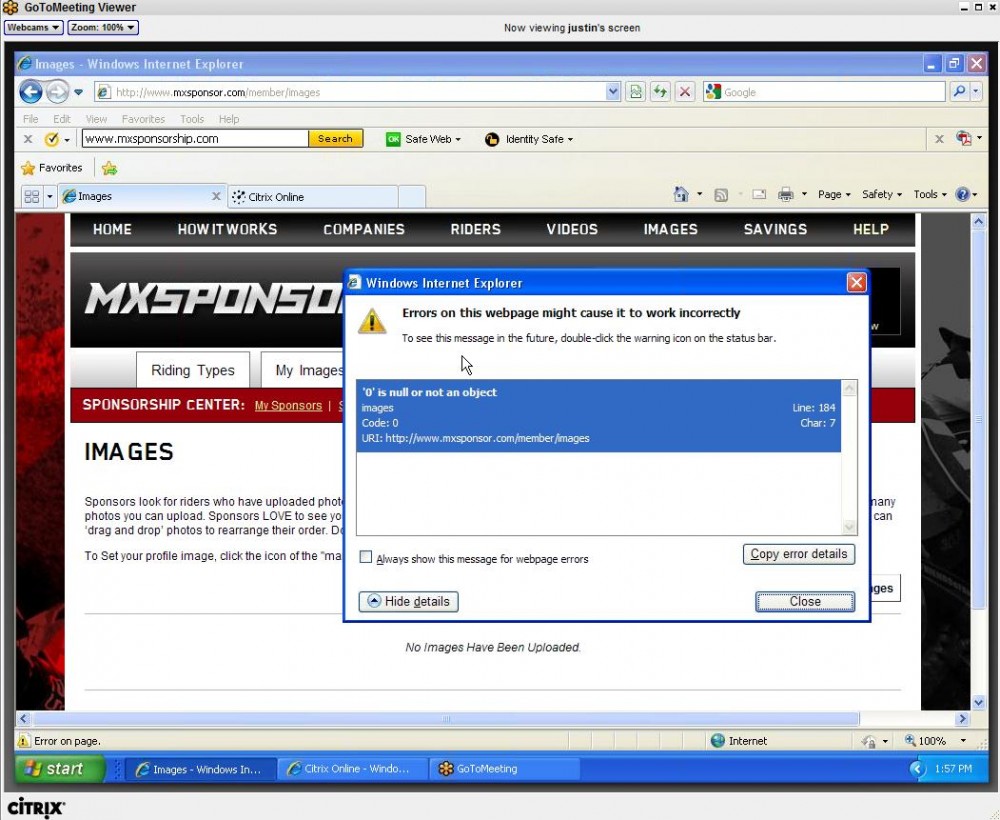Click the Read Mail envelope icon
The image size is (1000, 820).
click(x=758, y=194)
